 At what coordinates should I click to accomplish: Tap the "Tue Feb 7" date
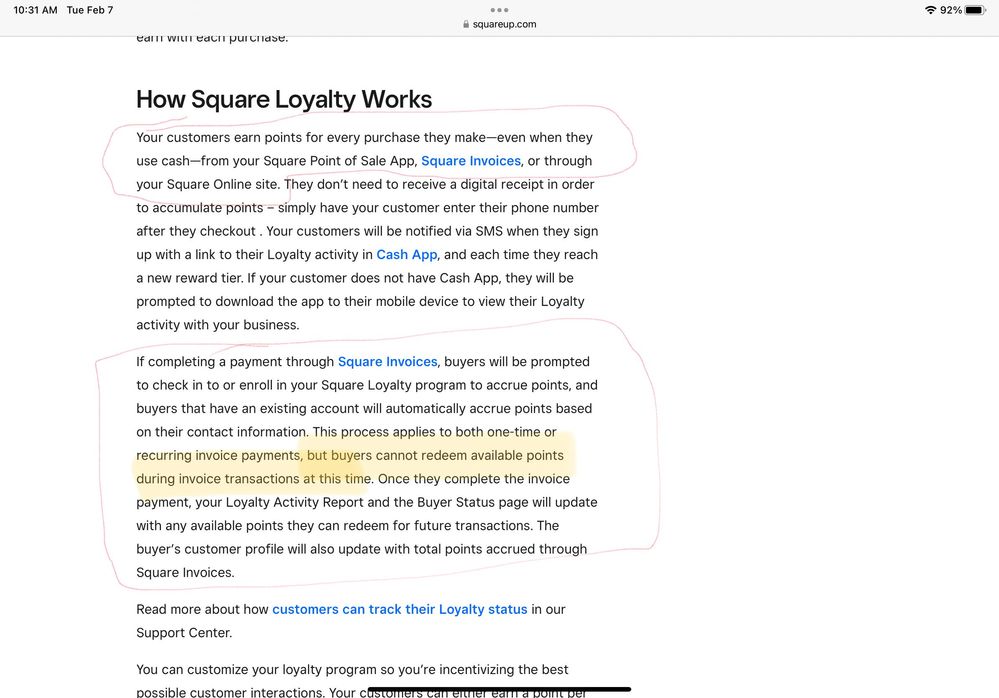[x=90, y=10]
